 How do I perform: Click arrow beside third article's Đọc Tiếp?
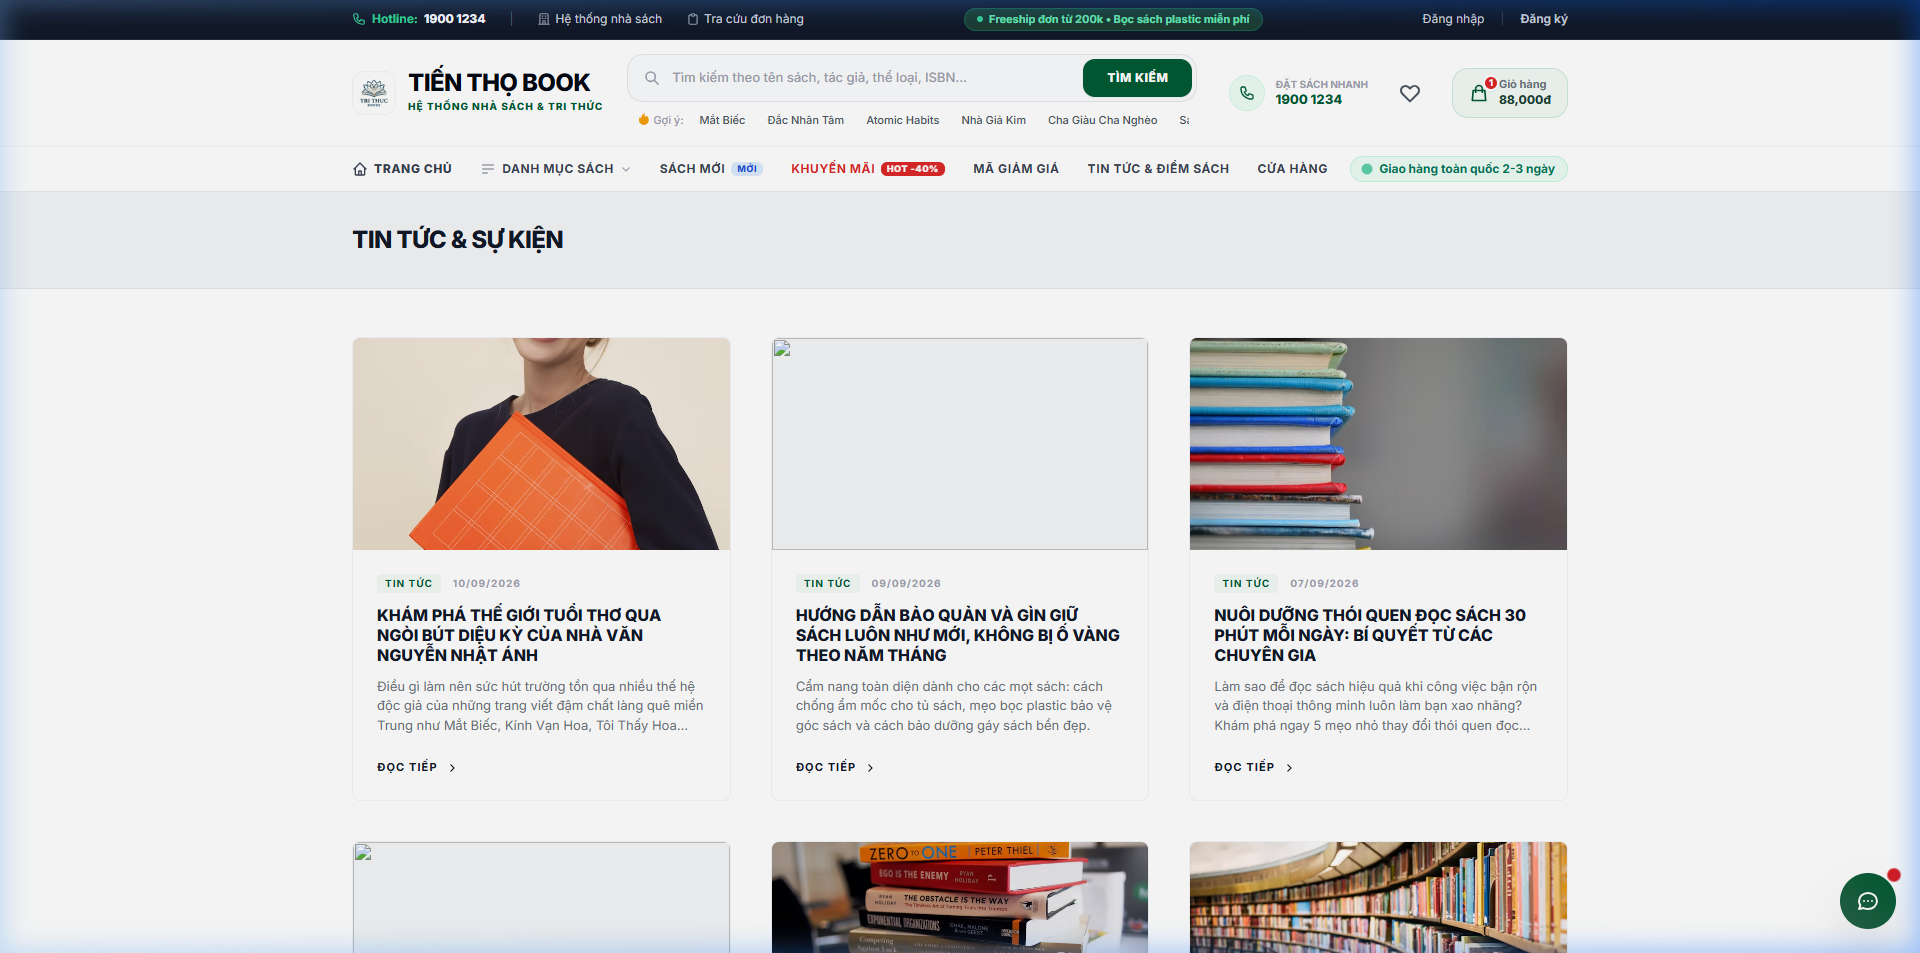(1289, 768)
